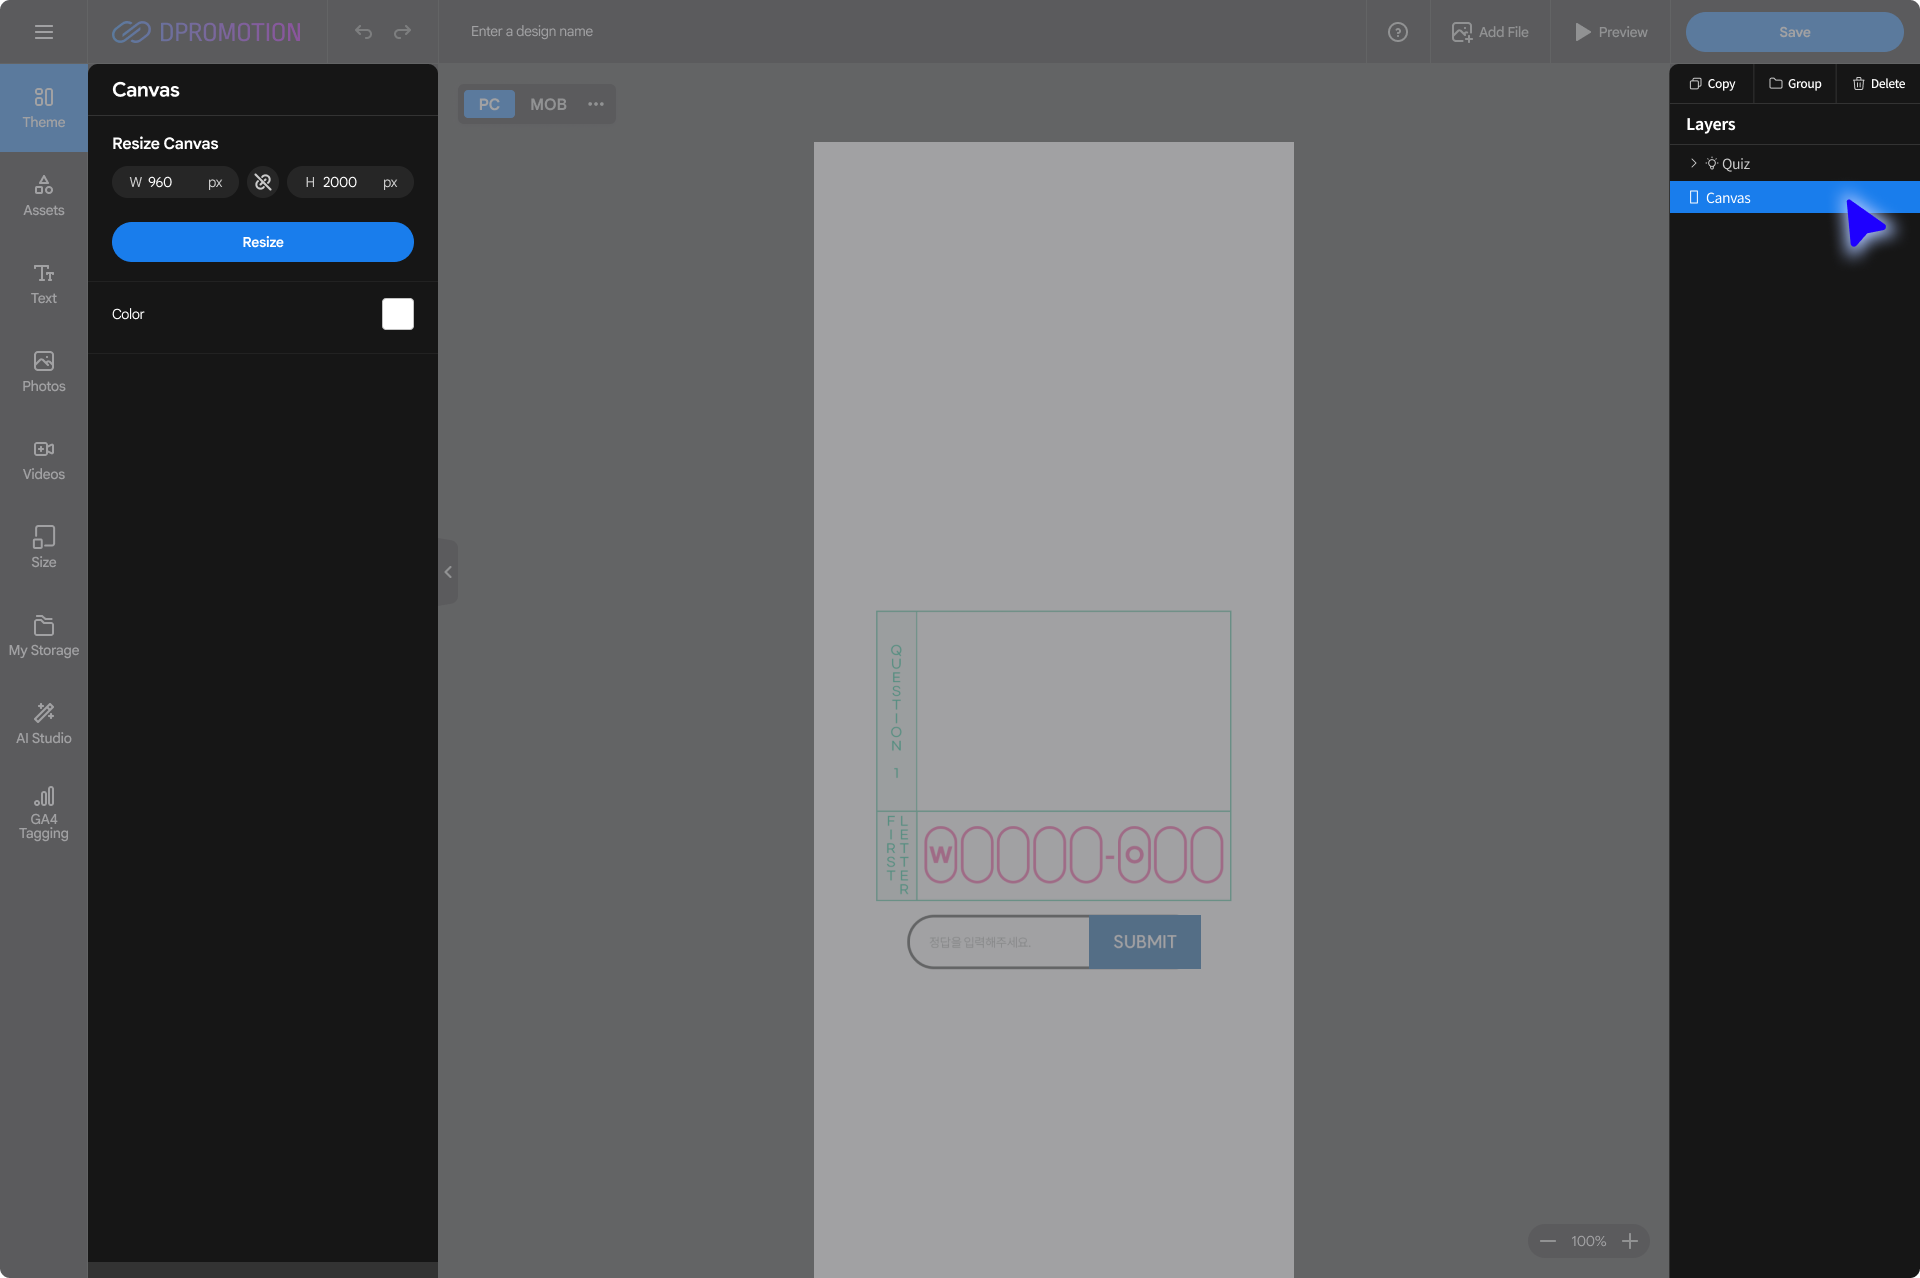Toggle the aspect ratio lock link

[x=263, y=182]
